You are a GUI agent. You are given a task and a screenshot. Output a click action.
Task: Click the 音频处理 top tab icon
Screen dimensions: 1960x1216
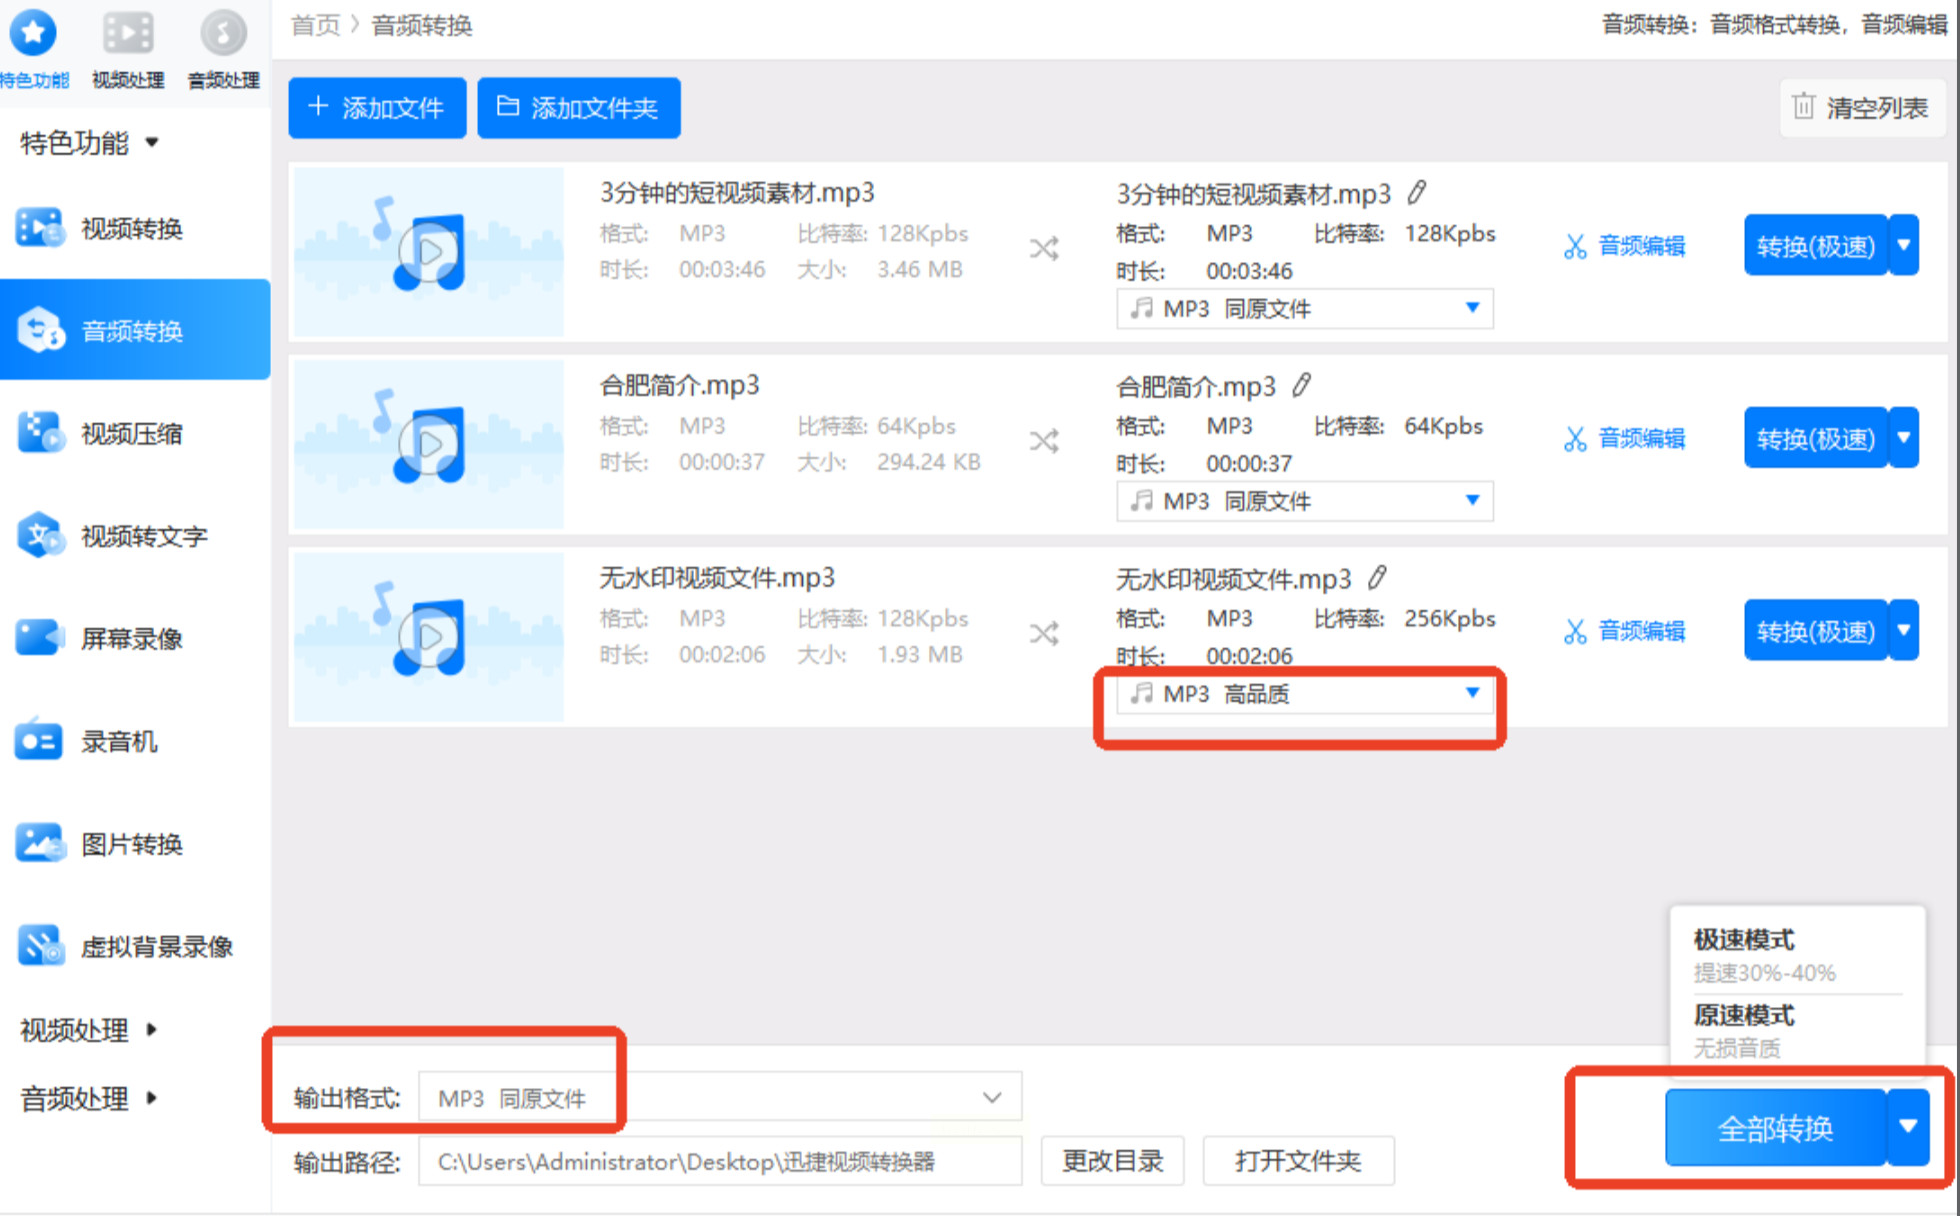point(223,33)
